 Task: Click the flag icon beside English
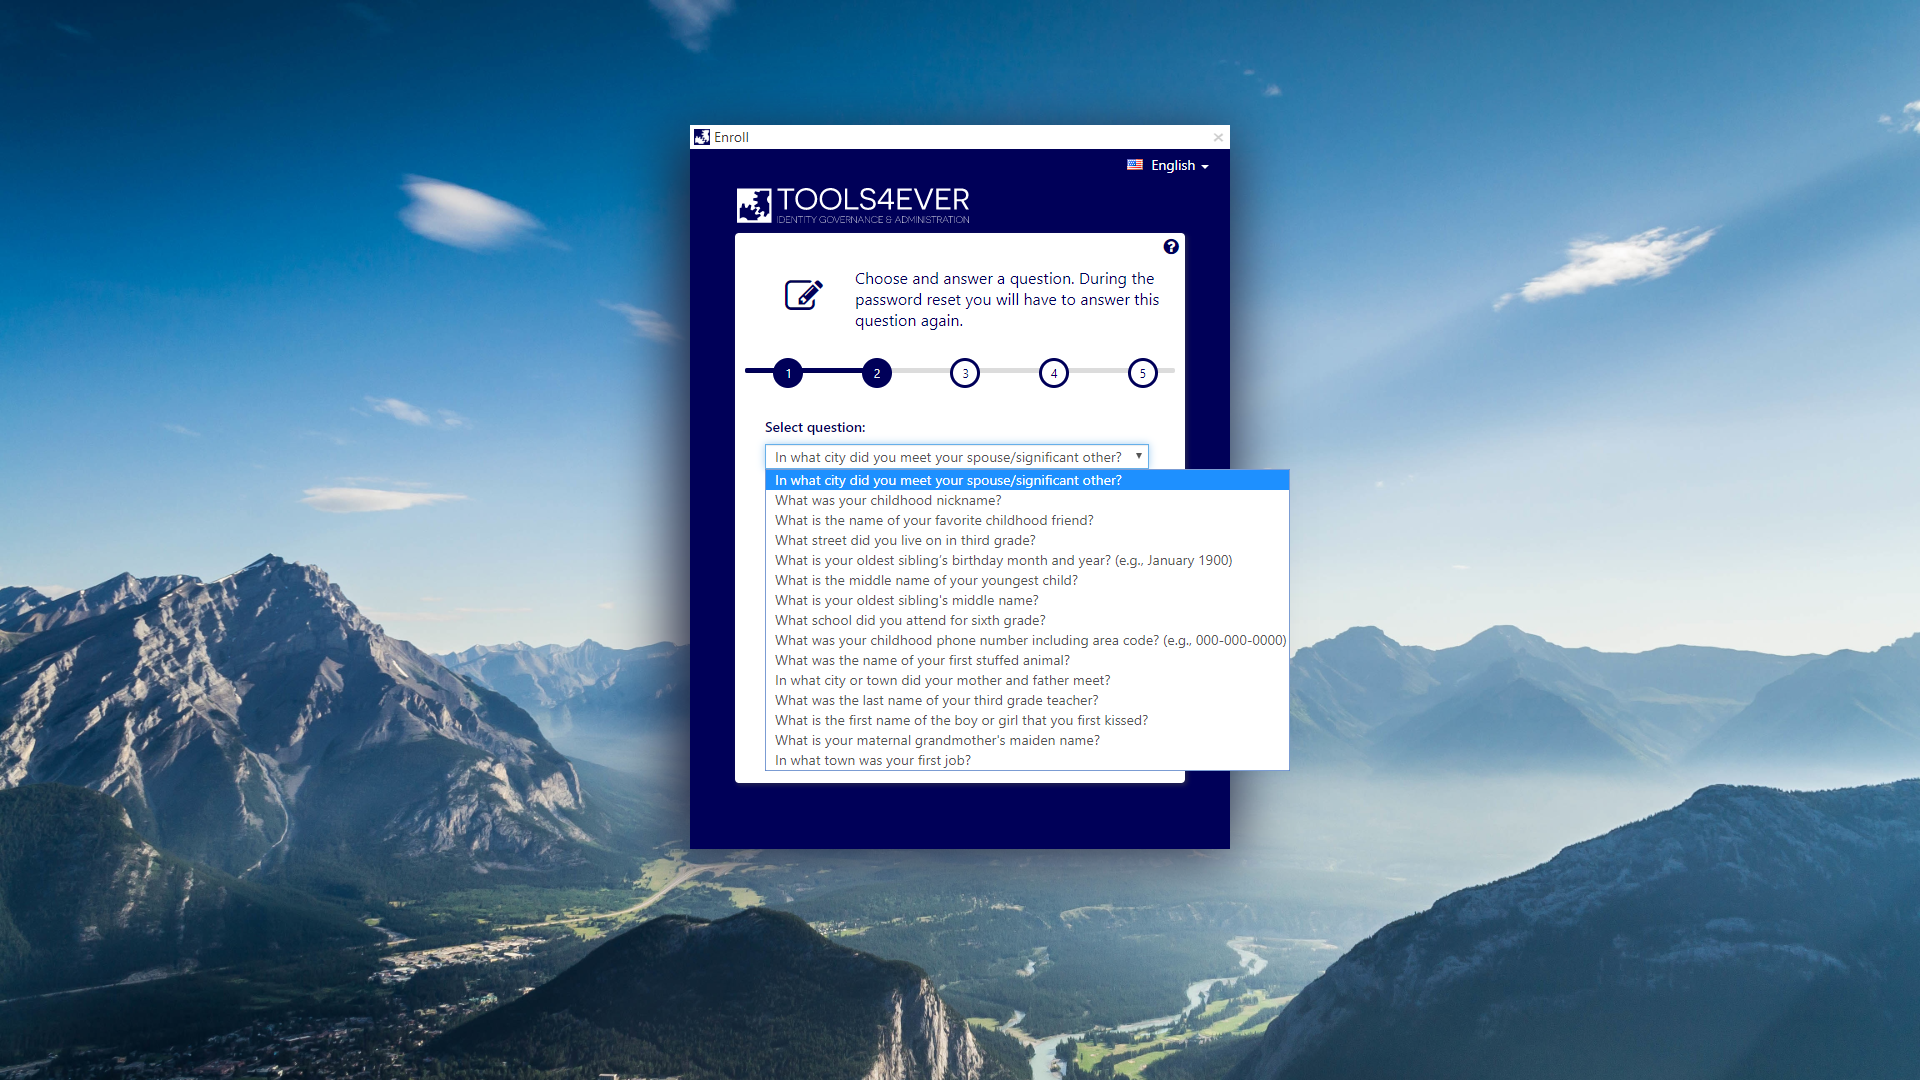click(x=1135, y=165)
